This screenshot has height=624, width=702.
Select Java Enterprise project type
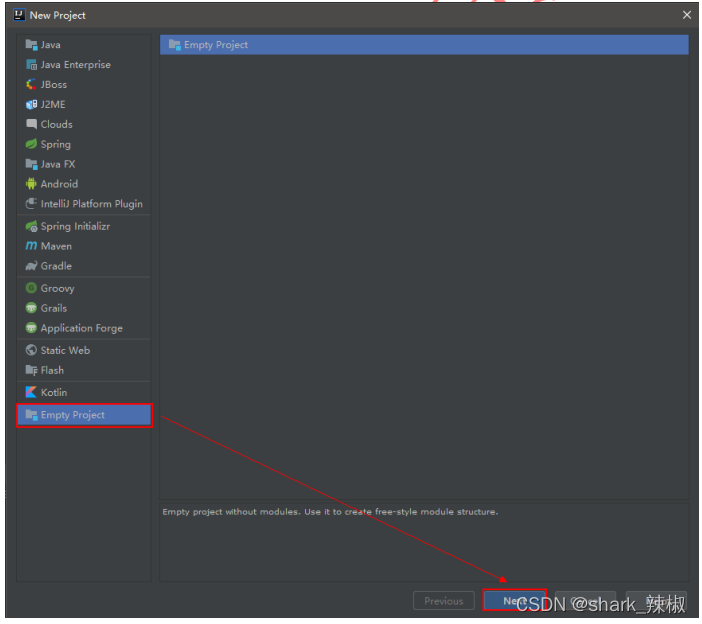click(x=75, y=65)
